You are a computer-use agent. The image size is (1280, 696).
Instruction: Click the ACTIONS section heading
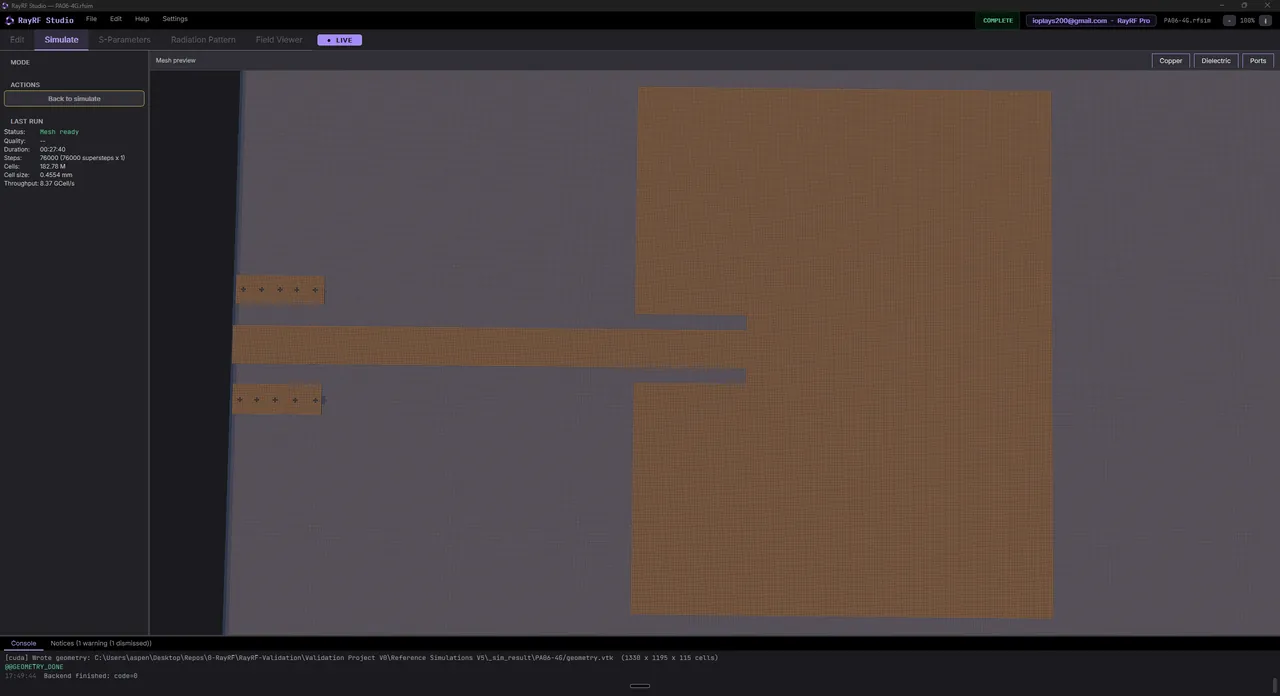(x=25, y=85)
